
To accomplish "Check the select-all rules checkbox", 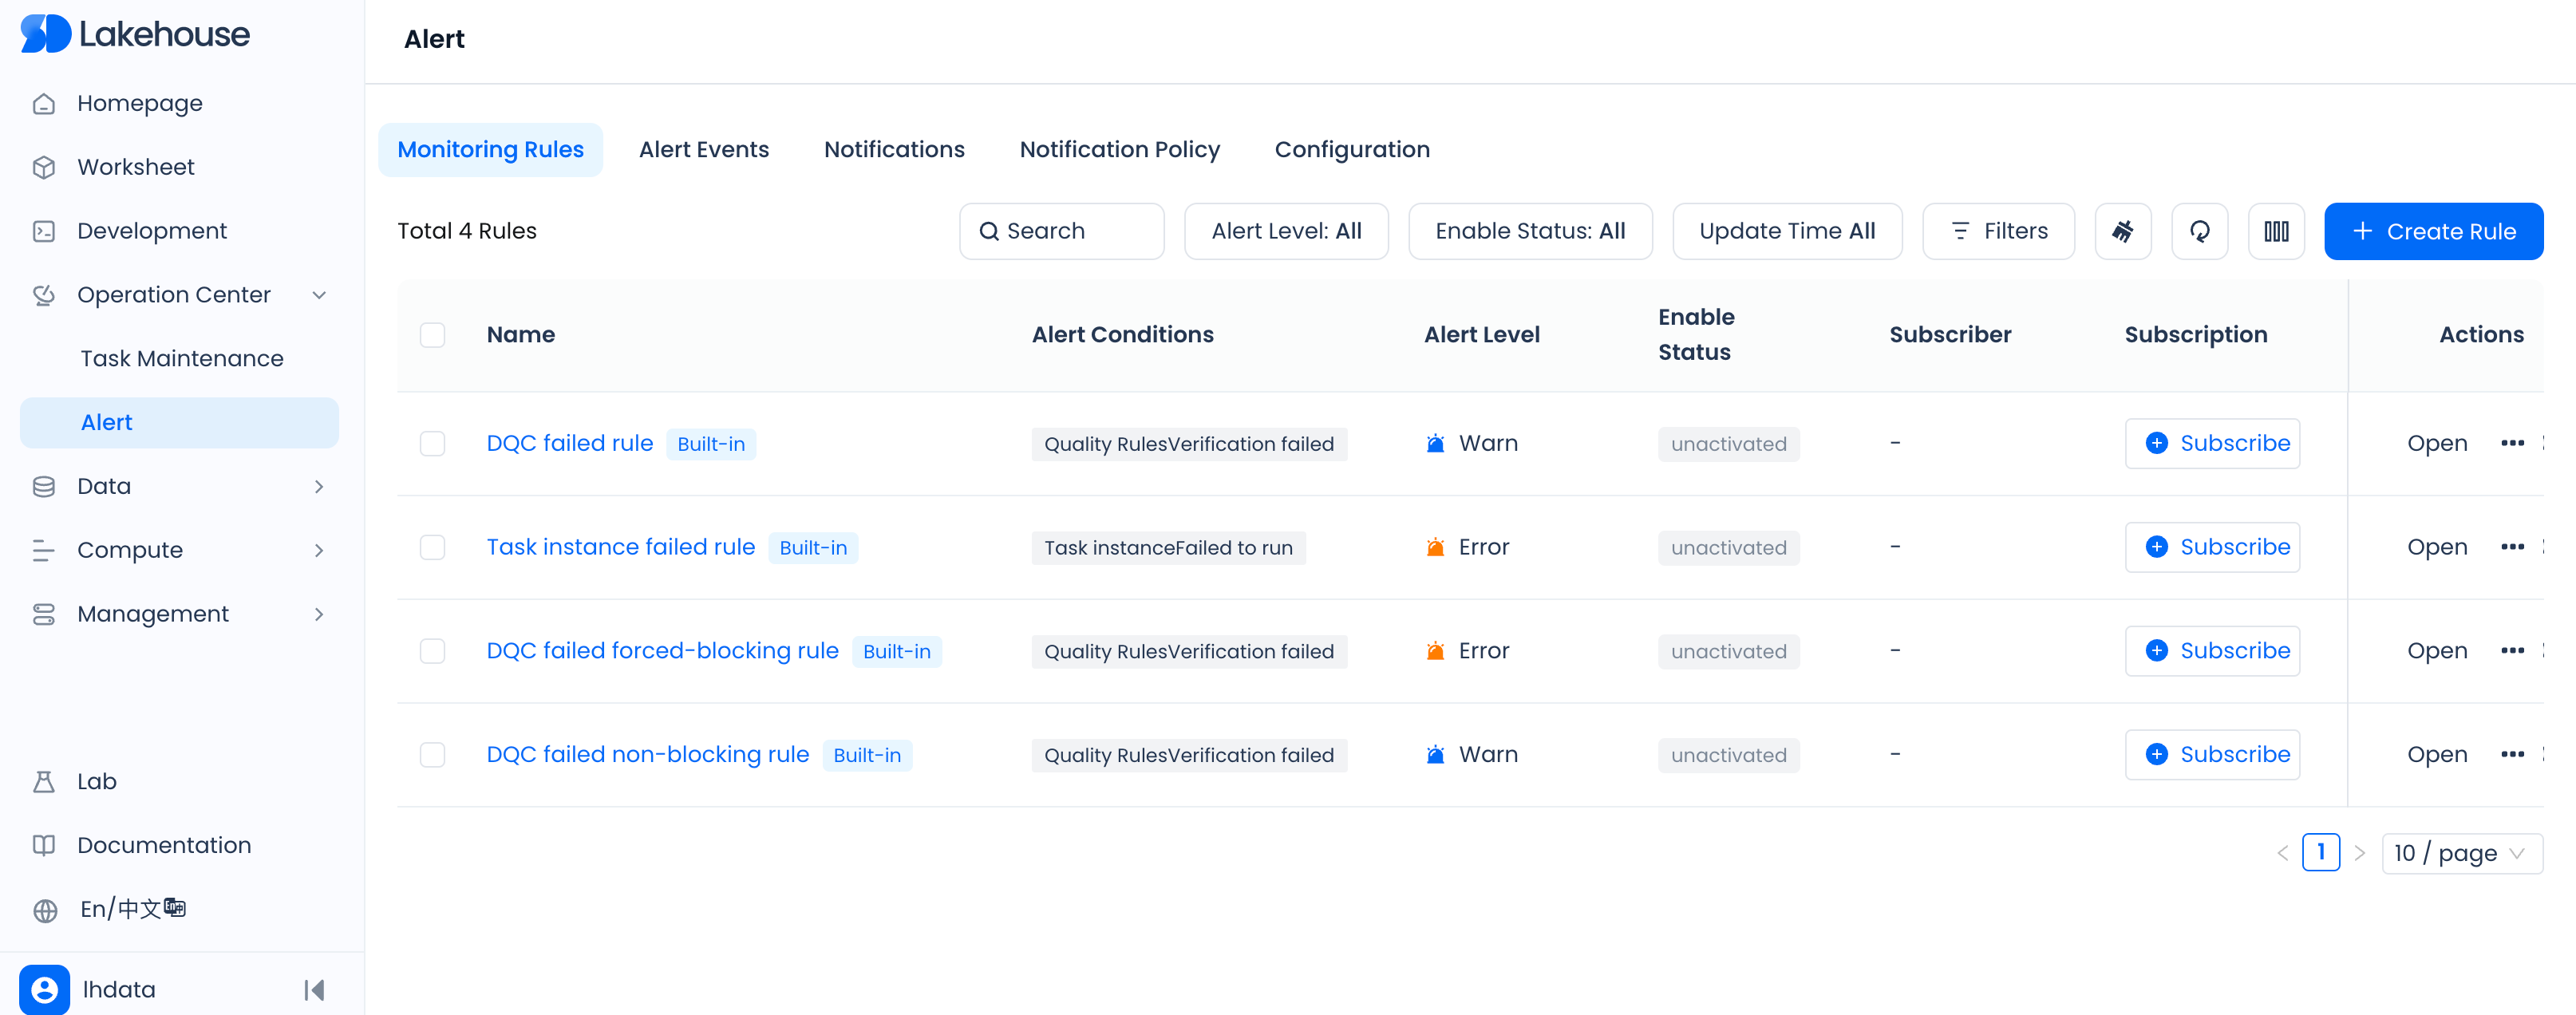I will click(x=432, y=335).
